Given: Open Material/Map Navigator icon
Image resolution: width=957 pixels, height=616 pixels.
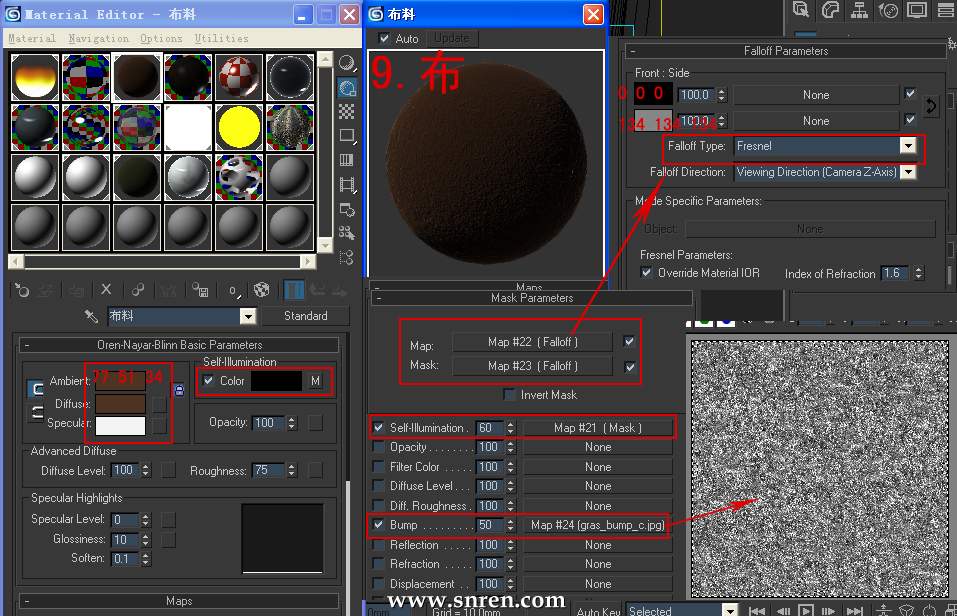Looking at the screenshot, I should (347, 257).
